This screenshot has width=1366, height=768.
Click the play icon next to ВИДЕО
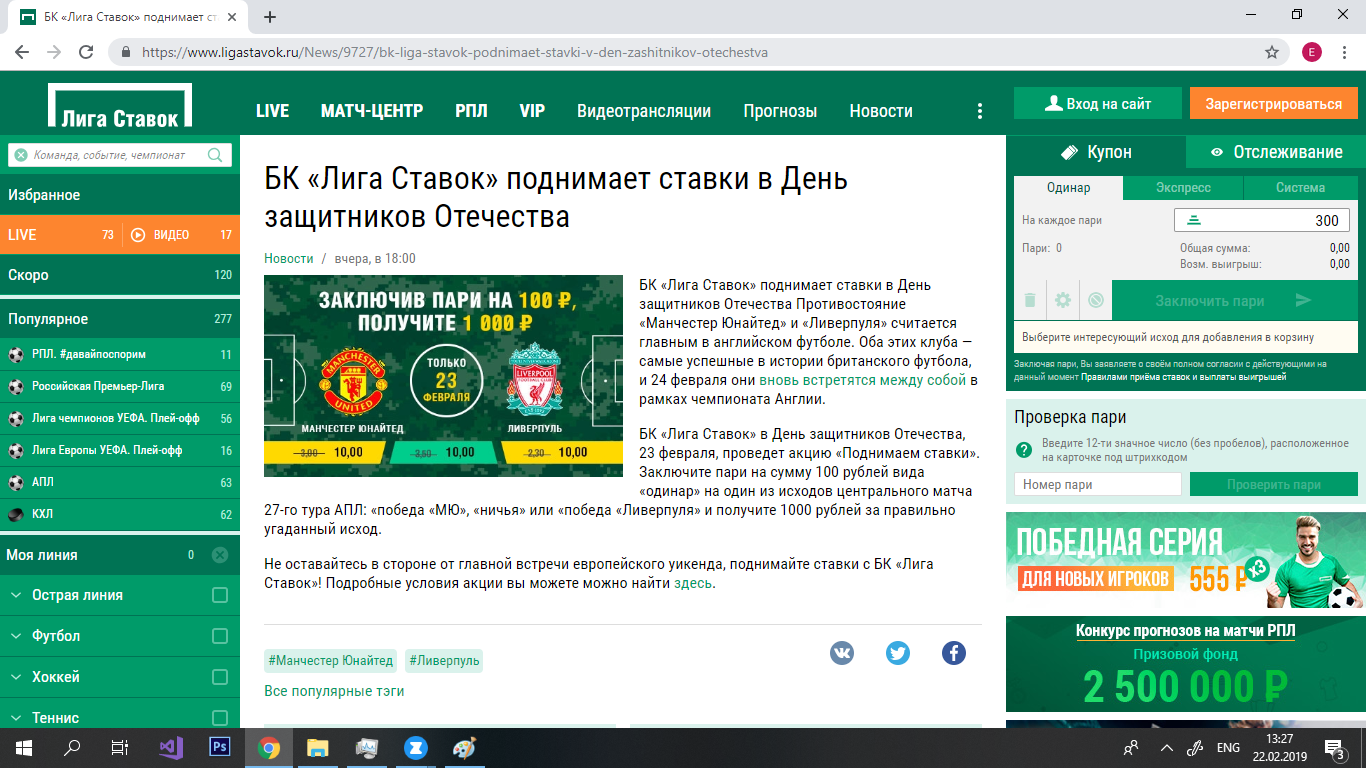click(138, 235)
